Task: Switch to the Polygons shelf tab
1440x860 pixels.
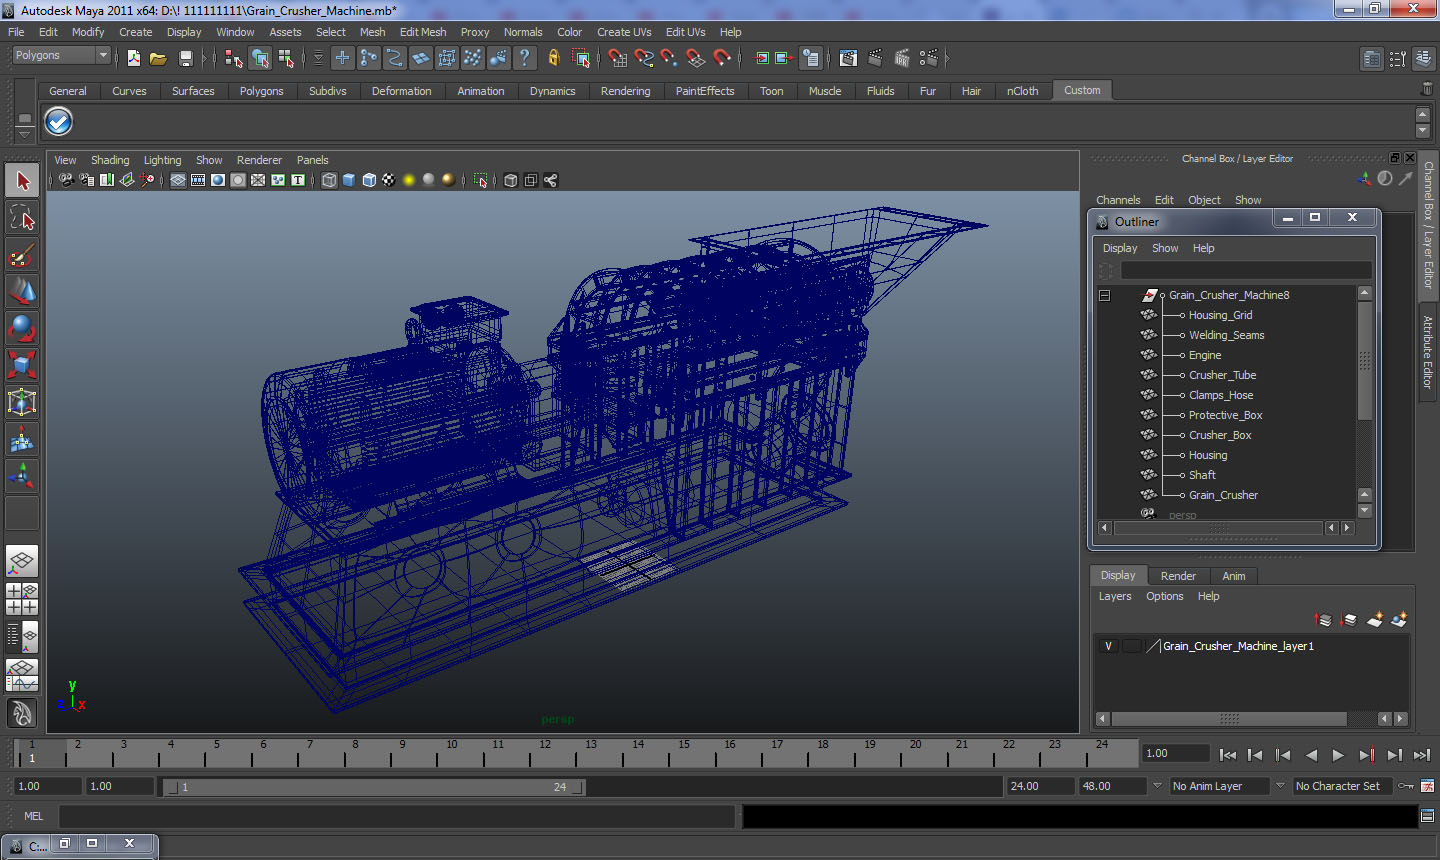Action: [261, 91]
